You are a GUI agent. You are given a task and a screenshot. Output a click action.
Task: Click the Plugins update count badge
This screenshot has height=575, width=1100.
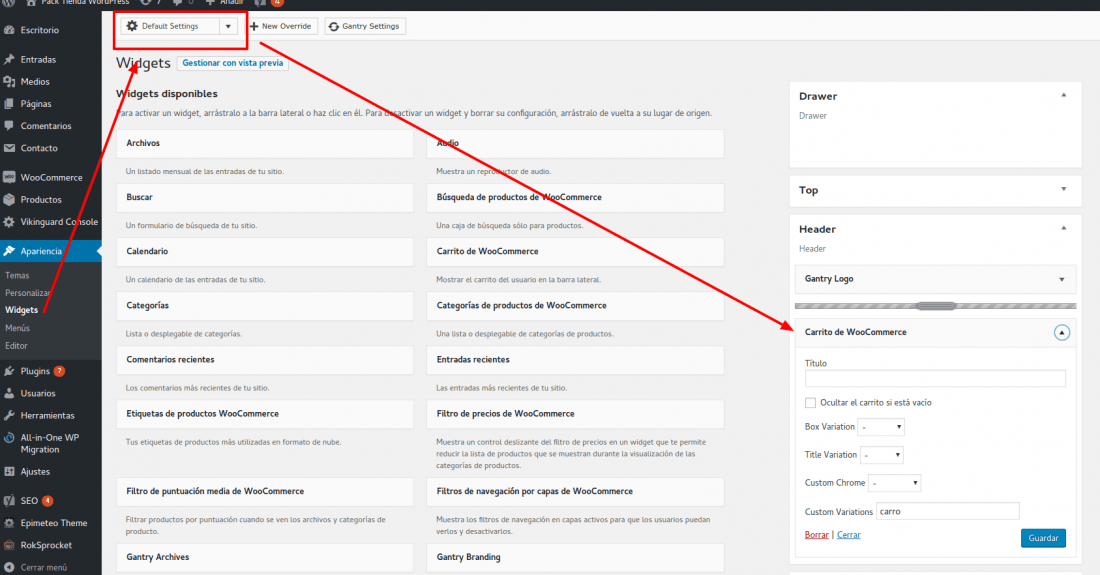click(x=60, y=371)
